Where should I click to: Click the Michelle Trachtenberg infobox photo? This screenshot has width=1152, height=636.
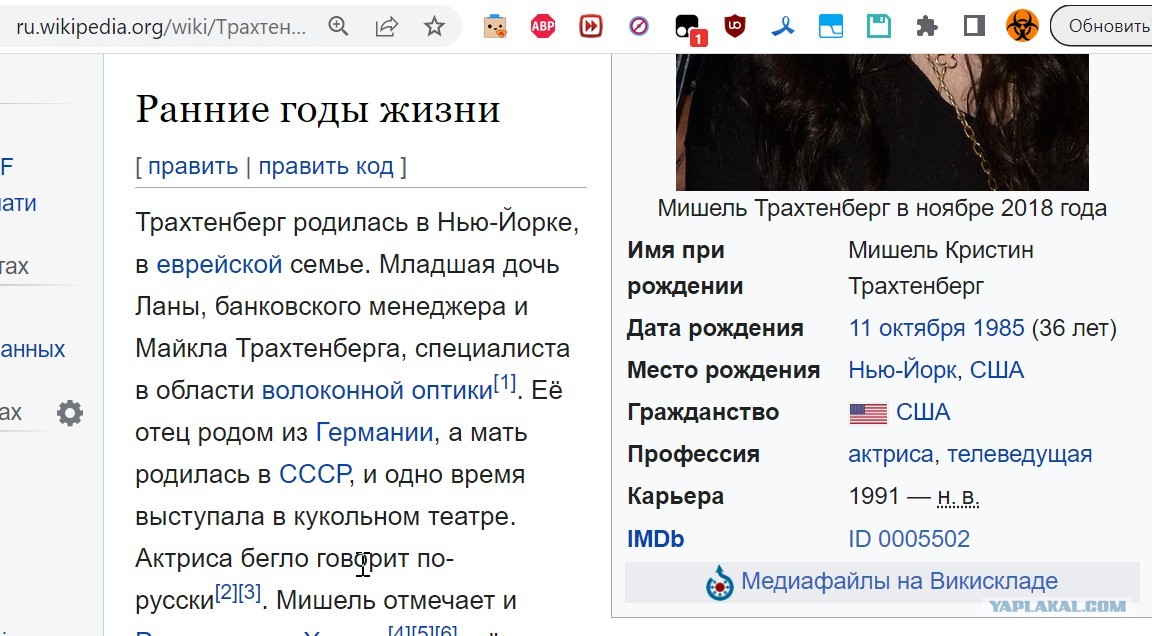tap(882, 122)
